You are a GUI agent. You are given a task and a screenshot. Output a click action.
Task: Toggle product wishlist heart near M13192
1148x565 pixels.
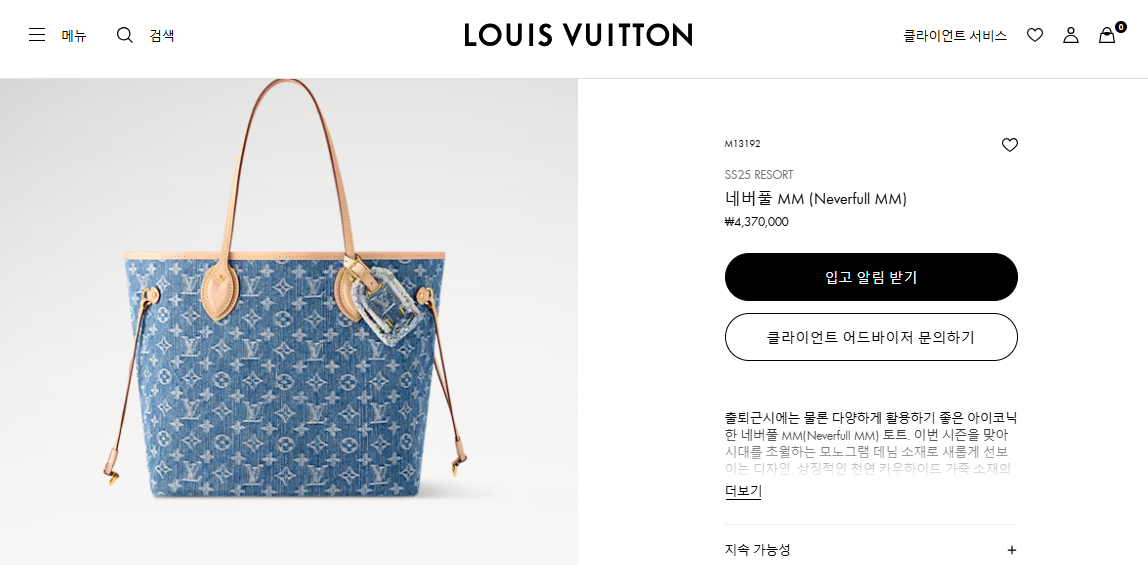point(1010,145)
